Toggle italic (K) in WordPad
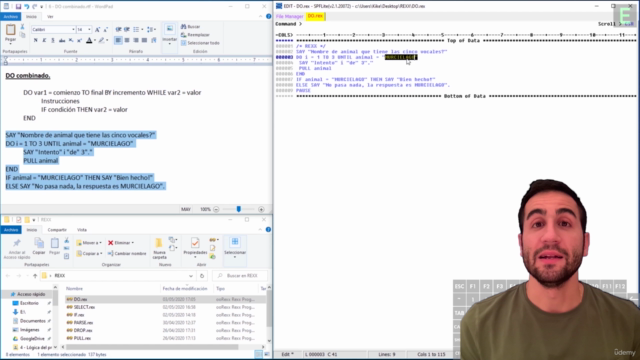This screenshot has width=640, height=360. 44,40
